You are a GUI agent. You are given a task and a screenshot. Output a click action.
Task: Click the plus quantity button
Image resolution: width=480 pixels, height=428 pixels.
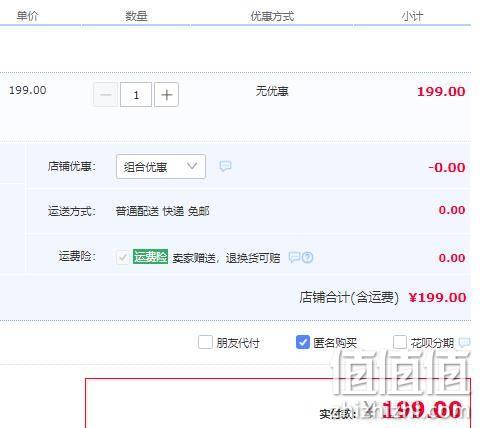tap(166, 95)
